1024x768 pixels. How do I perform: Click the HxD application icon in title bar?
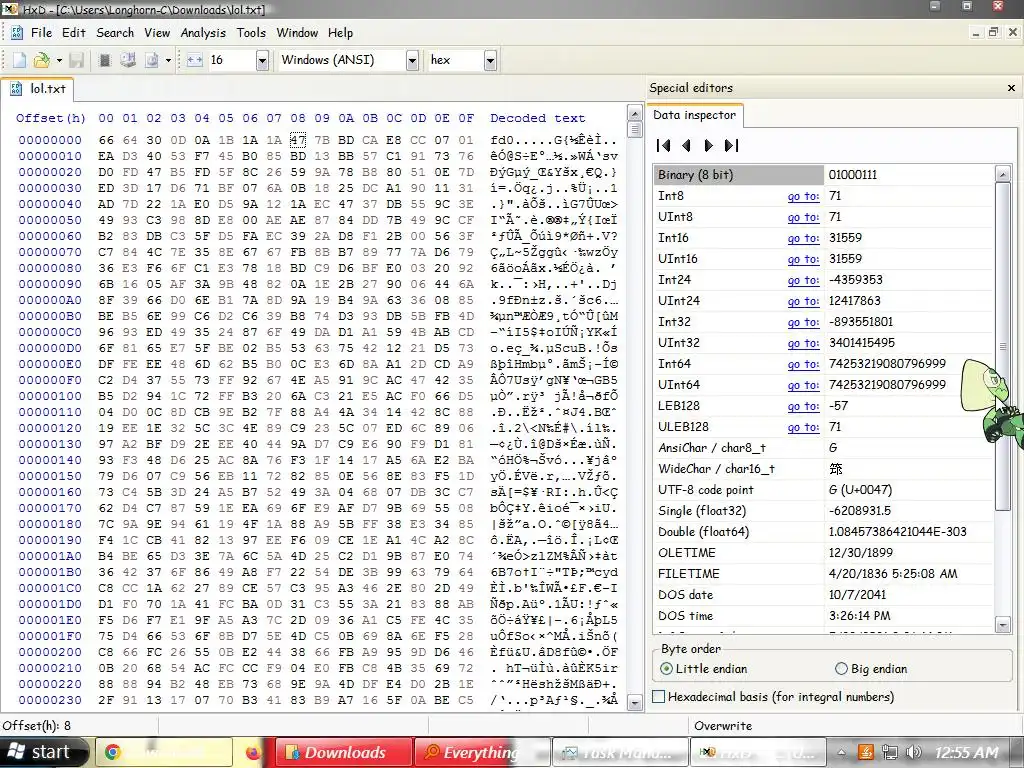(x=9, y=8)
